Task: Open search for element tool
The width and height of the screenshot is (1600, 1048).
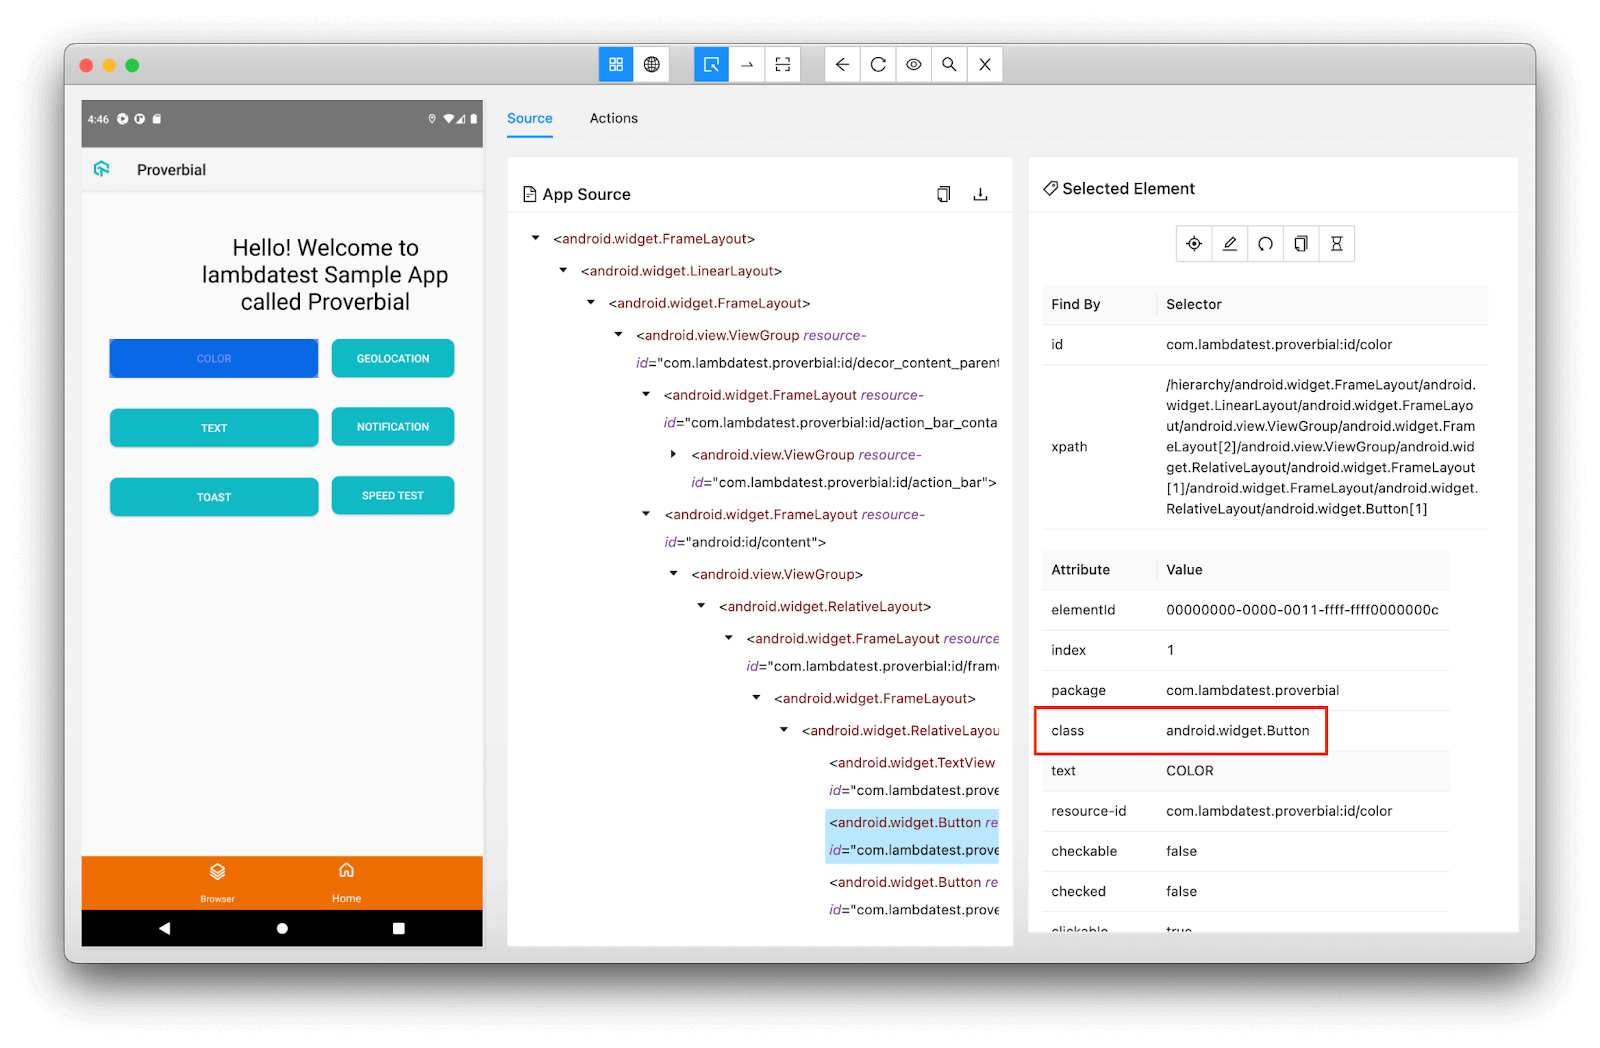Action: [x=948, y=64]
